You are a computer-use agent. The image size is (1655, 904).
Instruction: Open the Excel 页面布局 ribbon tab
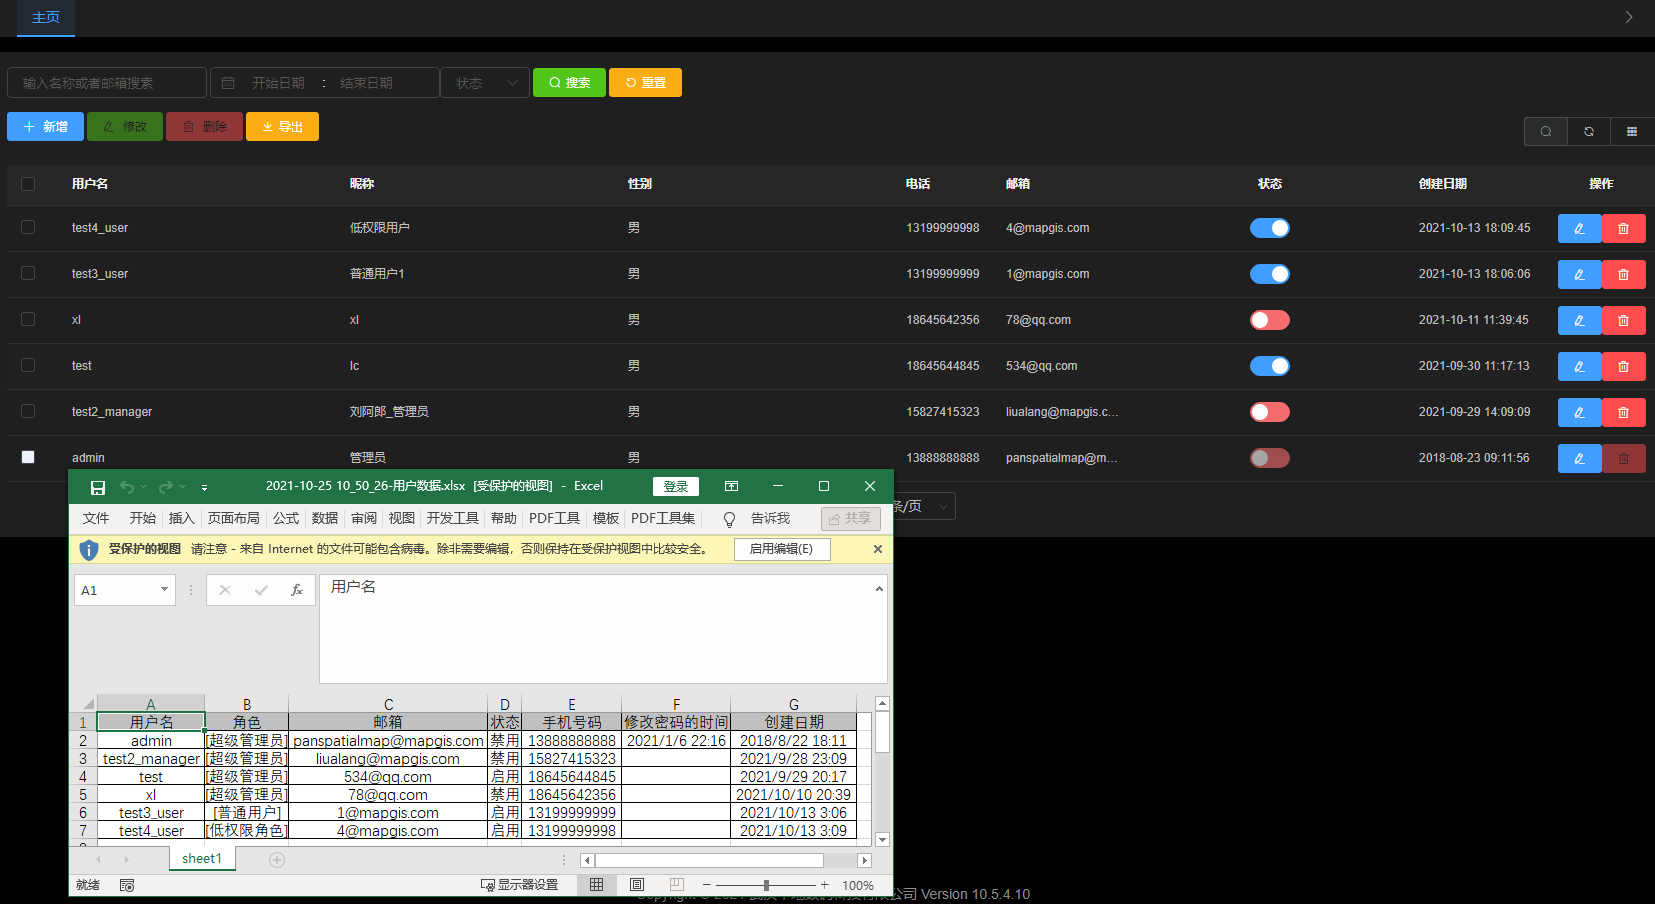233,518
